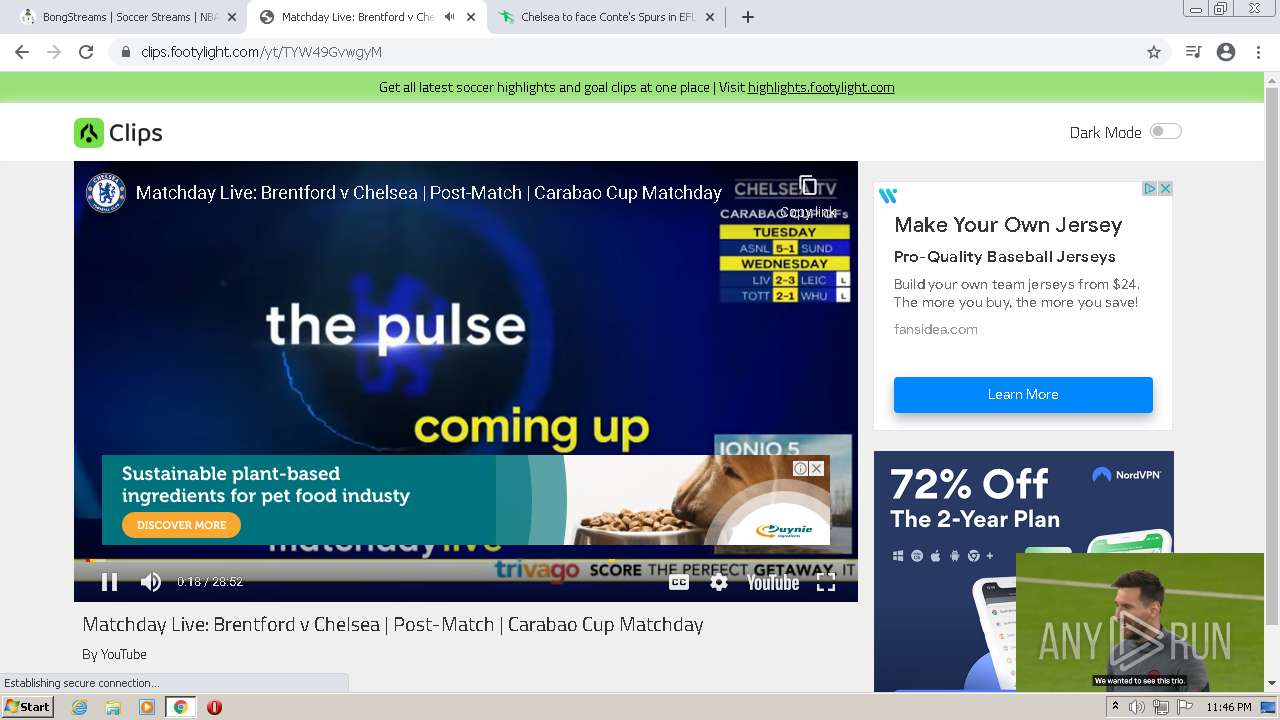The height and width of the screenshot is (720, 1280).
Task: Click the page vertical scrollbar
Action: (x=1272, y=358)
